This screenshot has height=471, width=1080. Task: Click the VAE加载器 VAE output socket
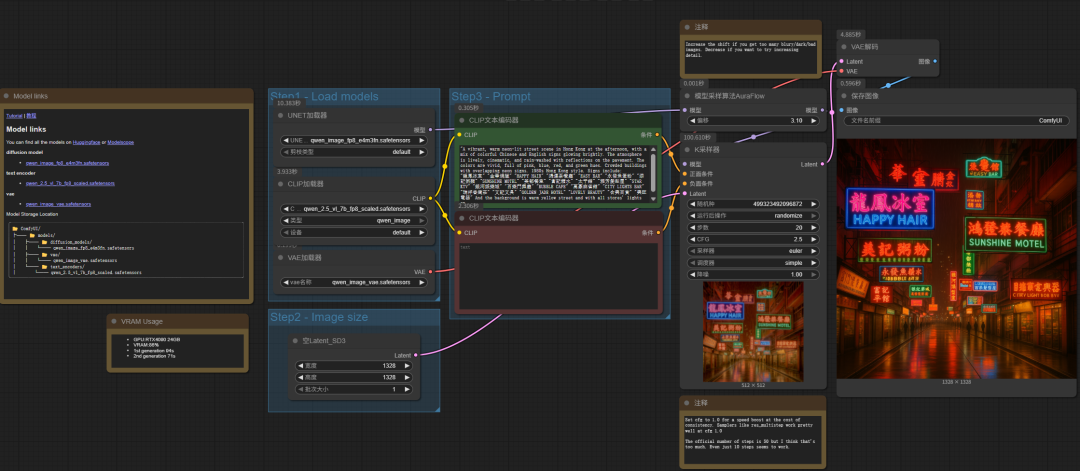click(430, 271)
